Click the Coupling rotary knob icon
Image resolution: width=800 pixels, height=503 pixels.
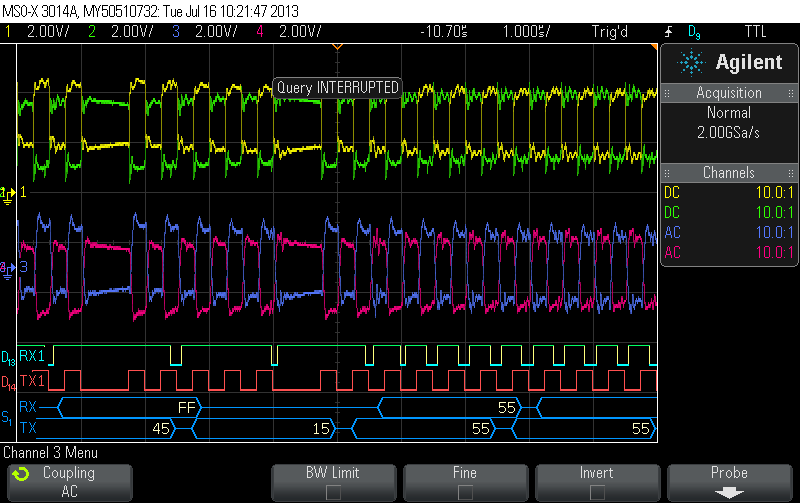(21, 474)
